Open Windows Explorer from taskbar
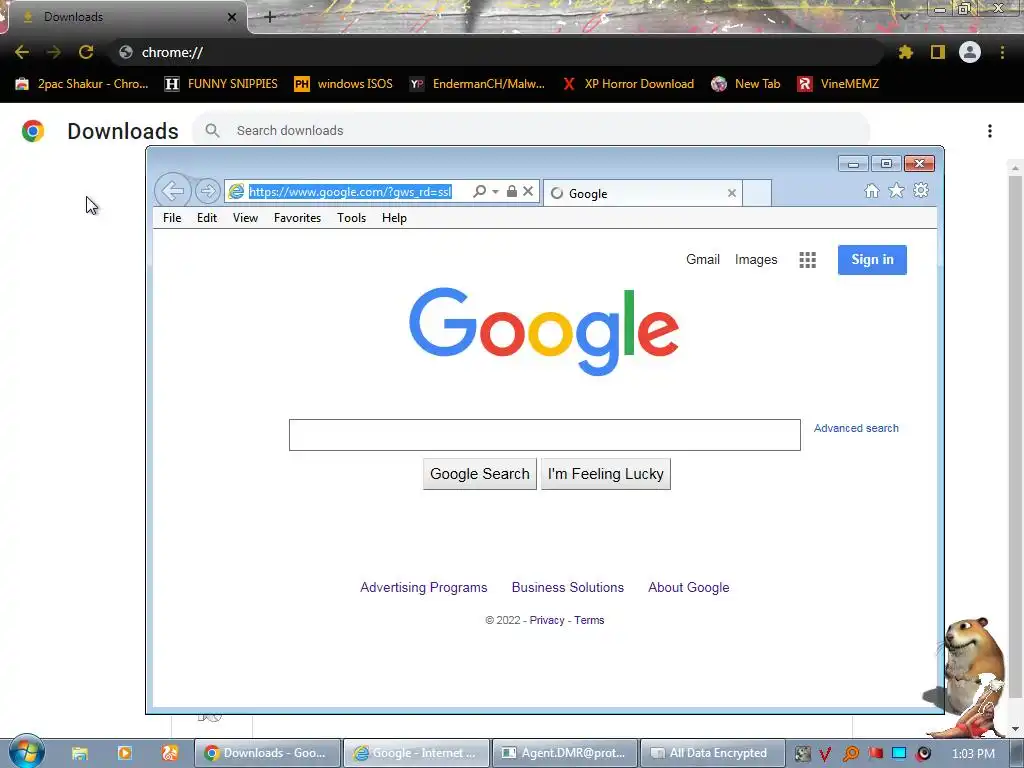Viewport: 1024px width, 768px height. click(80, 753)
